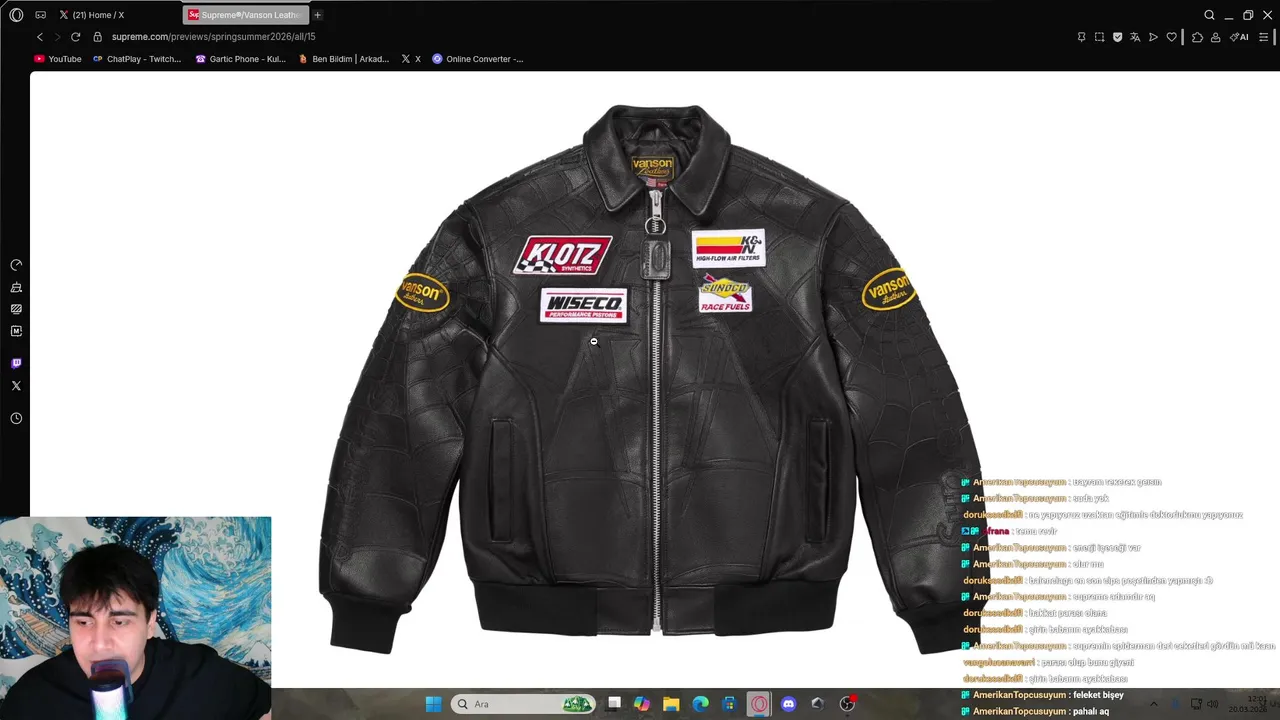Click the jacket product image
The width and height of the screenshot is (1280, 720).
(655, 380)
